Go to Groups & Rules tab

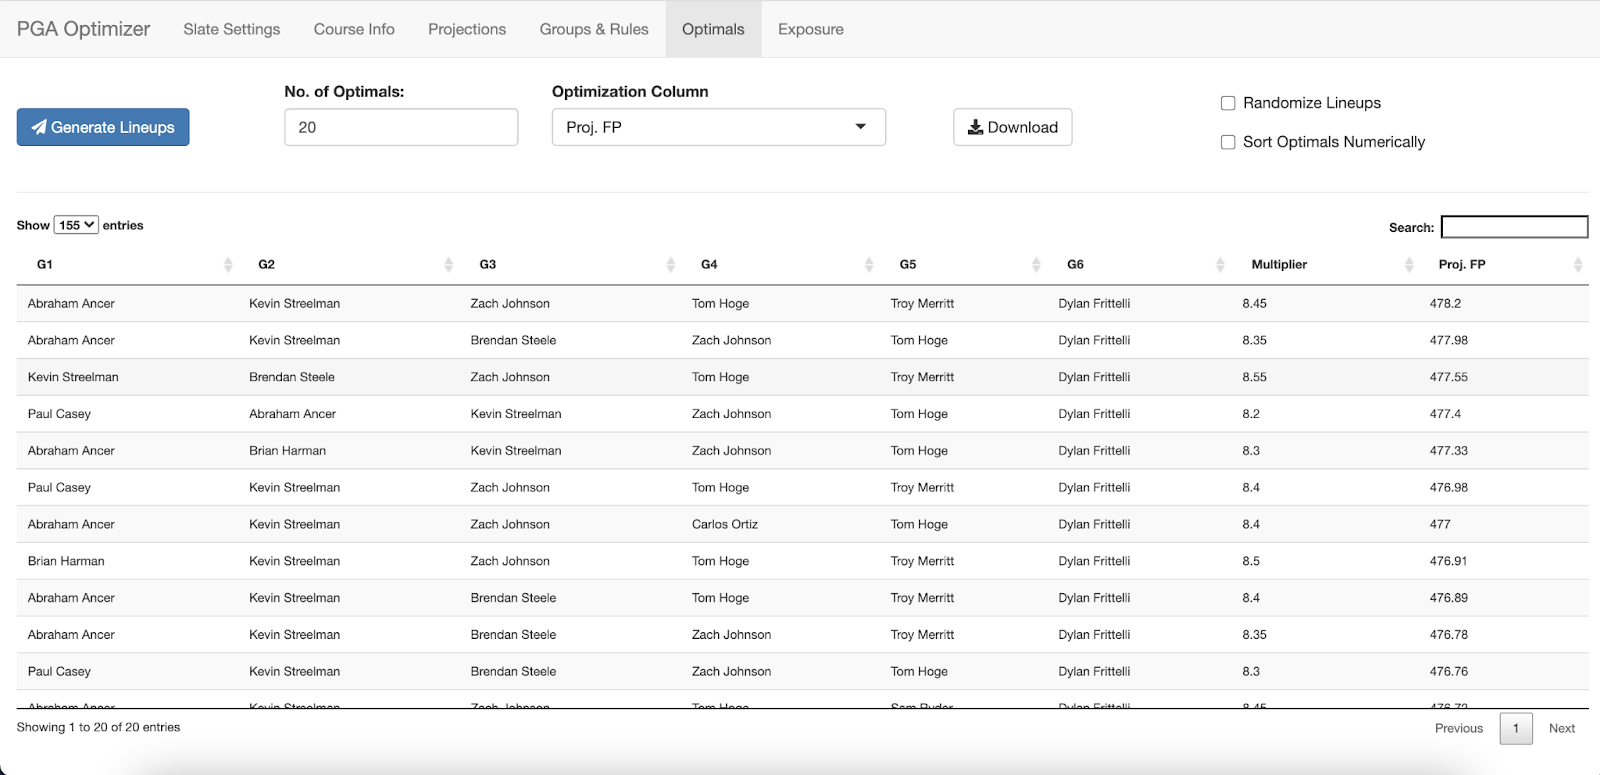[594, 29]
